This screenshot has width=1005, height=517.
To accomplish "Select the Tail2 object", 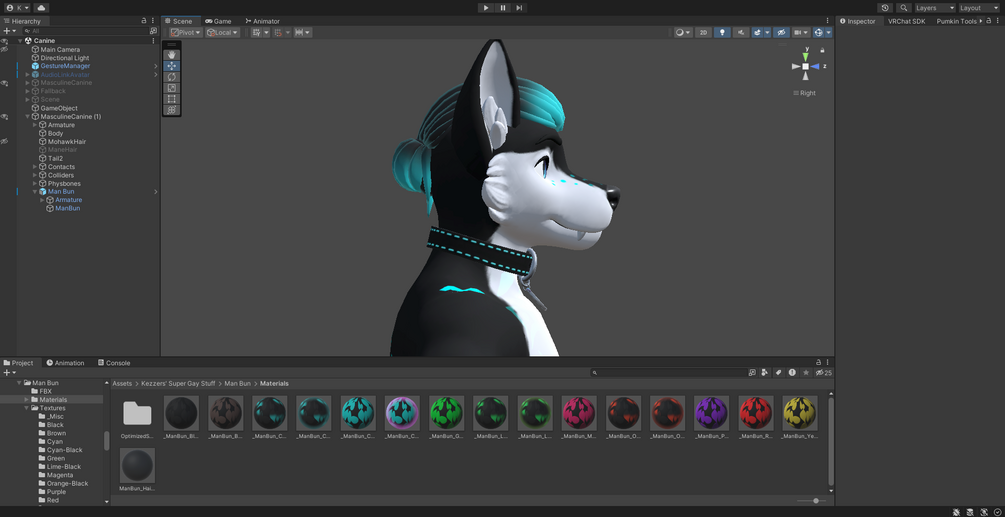I will 55,158.
